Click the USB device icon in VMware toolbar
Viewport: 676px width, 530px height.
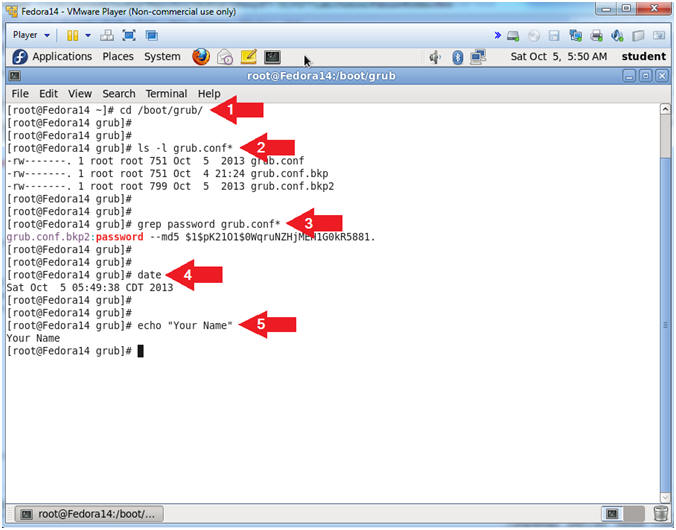point(638,36)
